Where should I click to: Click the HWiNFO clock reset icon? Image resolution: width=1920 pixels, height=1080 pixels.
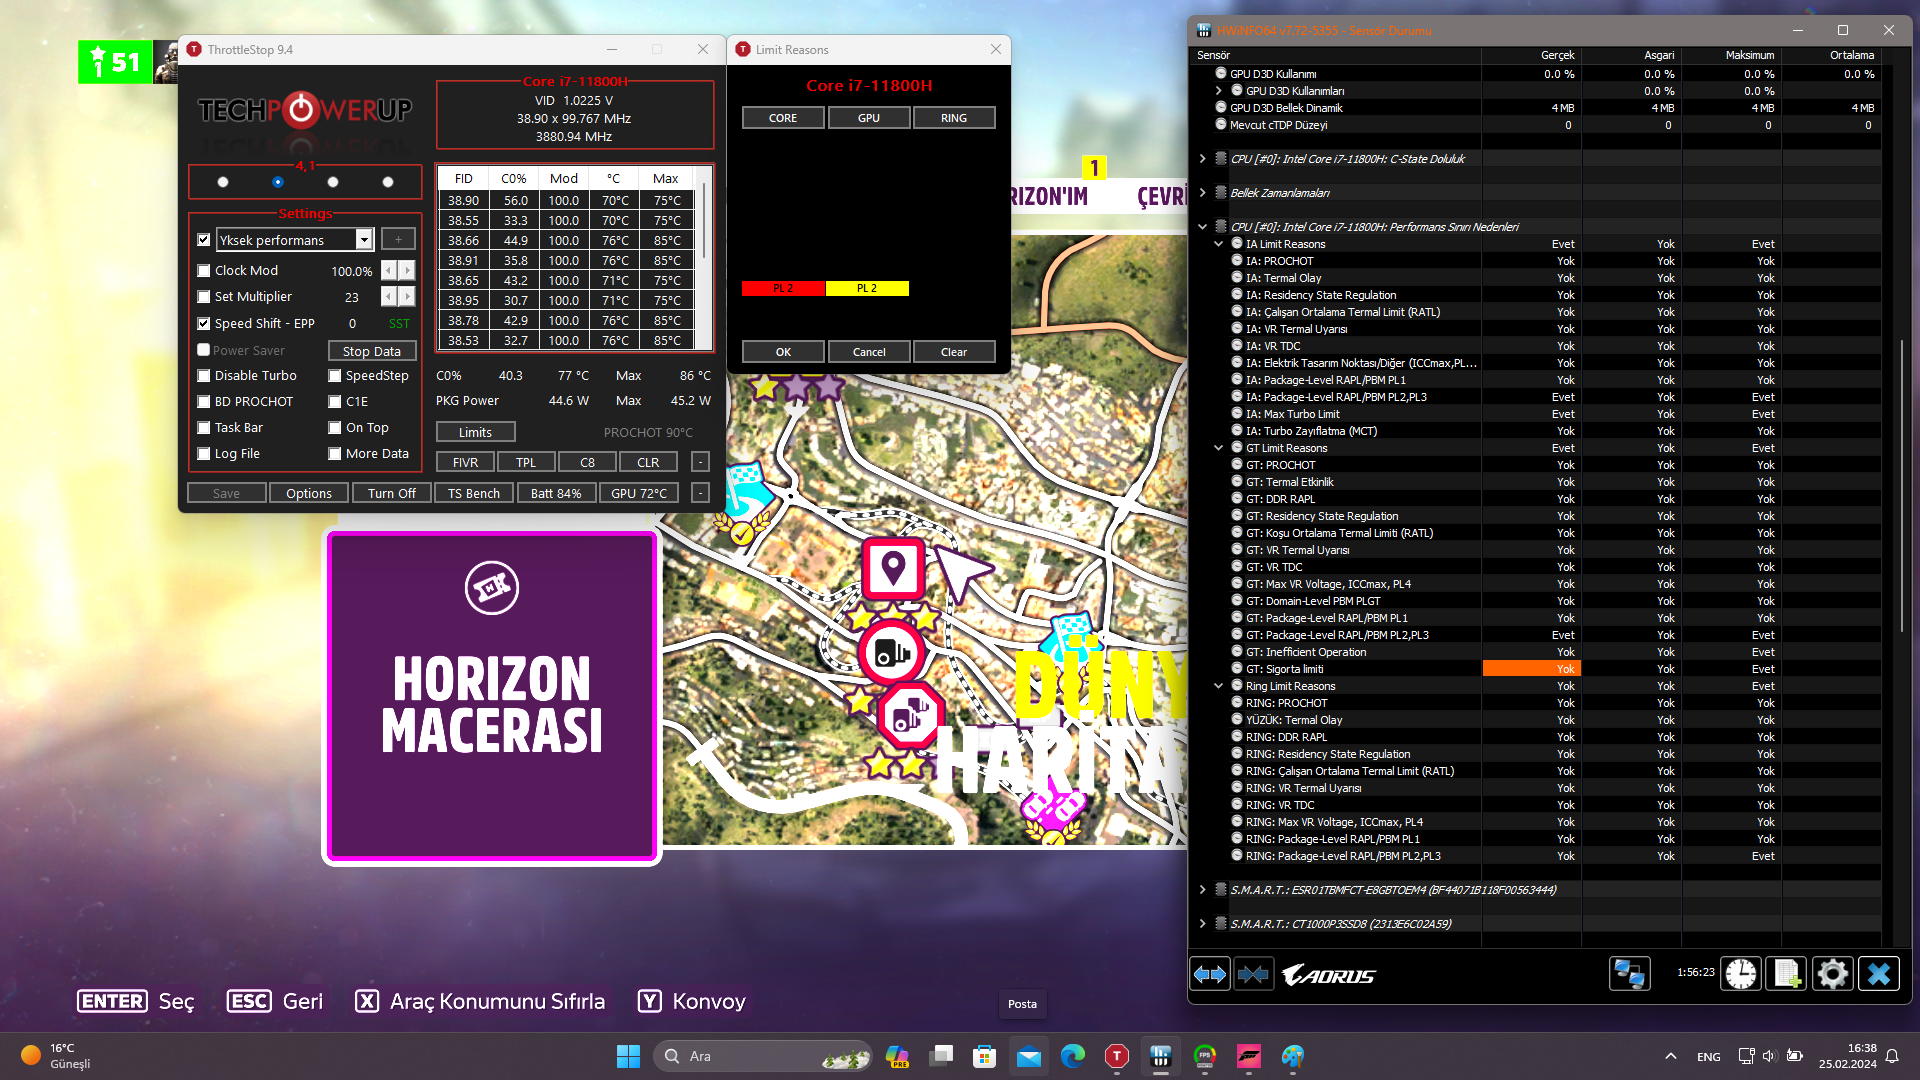click(1741, 974)
